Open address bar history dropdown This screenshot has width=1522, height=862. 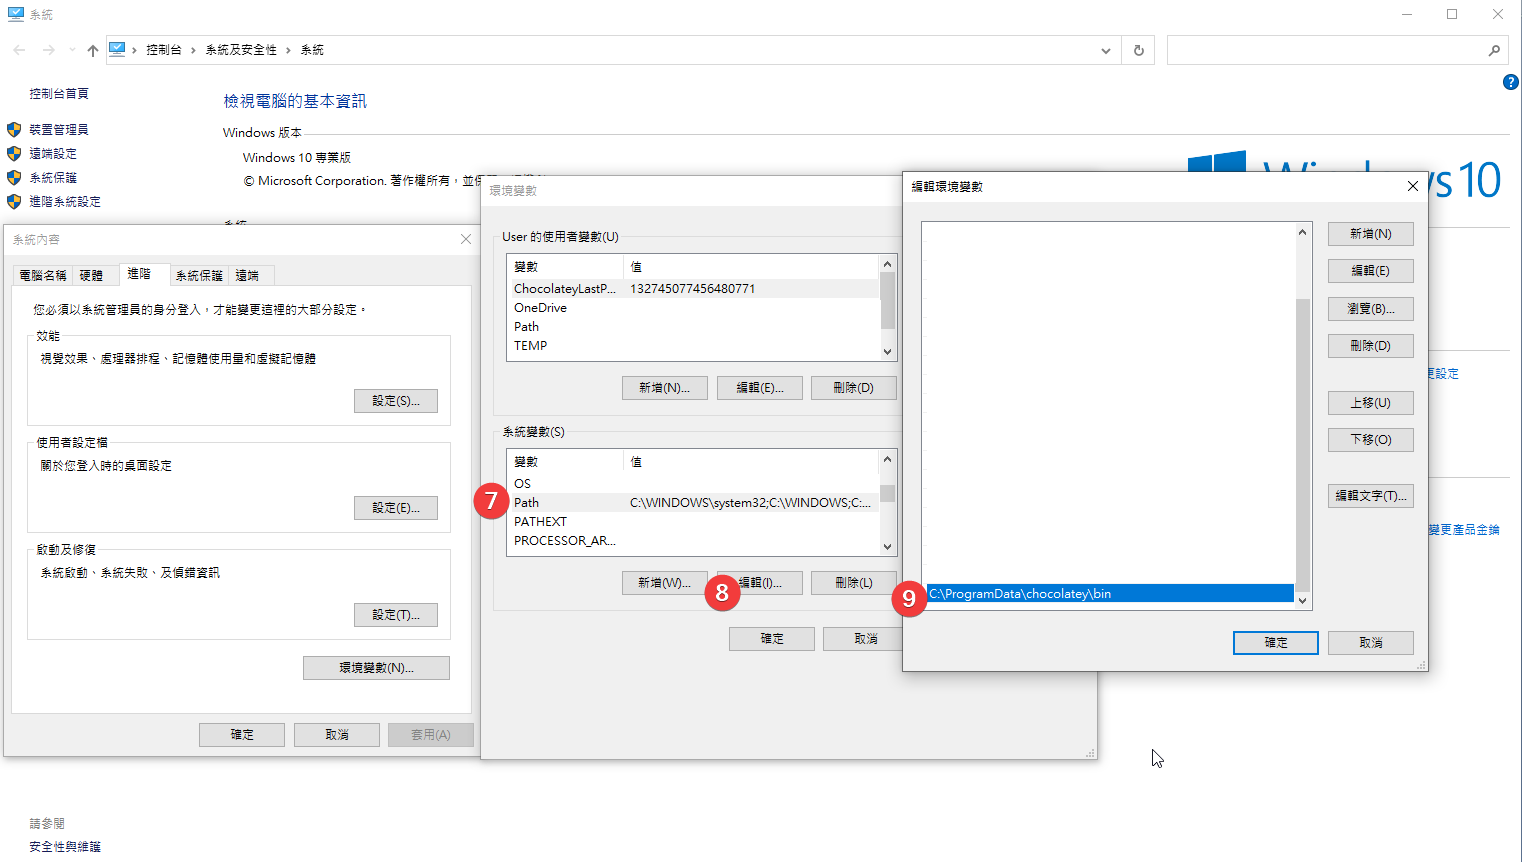[1105, 50]
